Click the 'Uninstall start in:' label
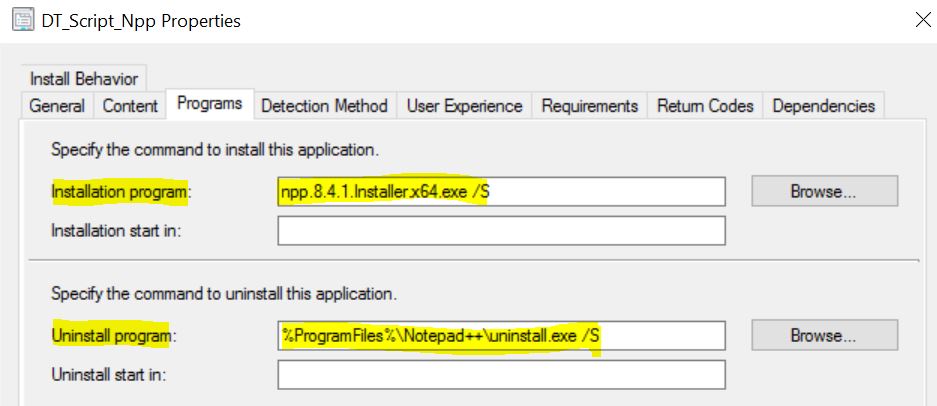 109,375
